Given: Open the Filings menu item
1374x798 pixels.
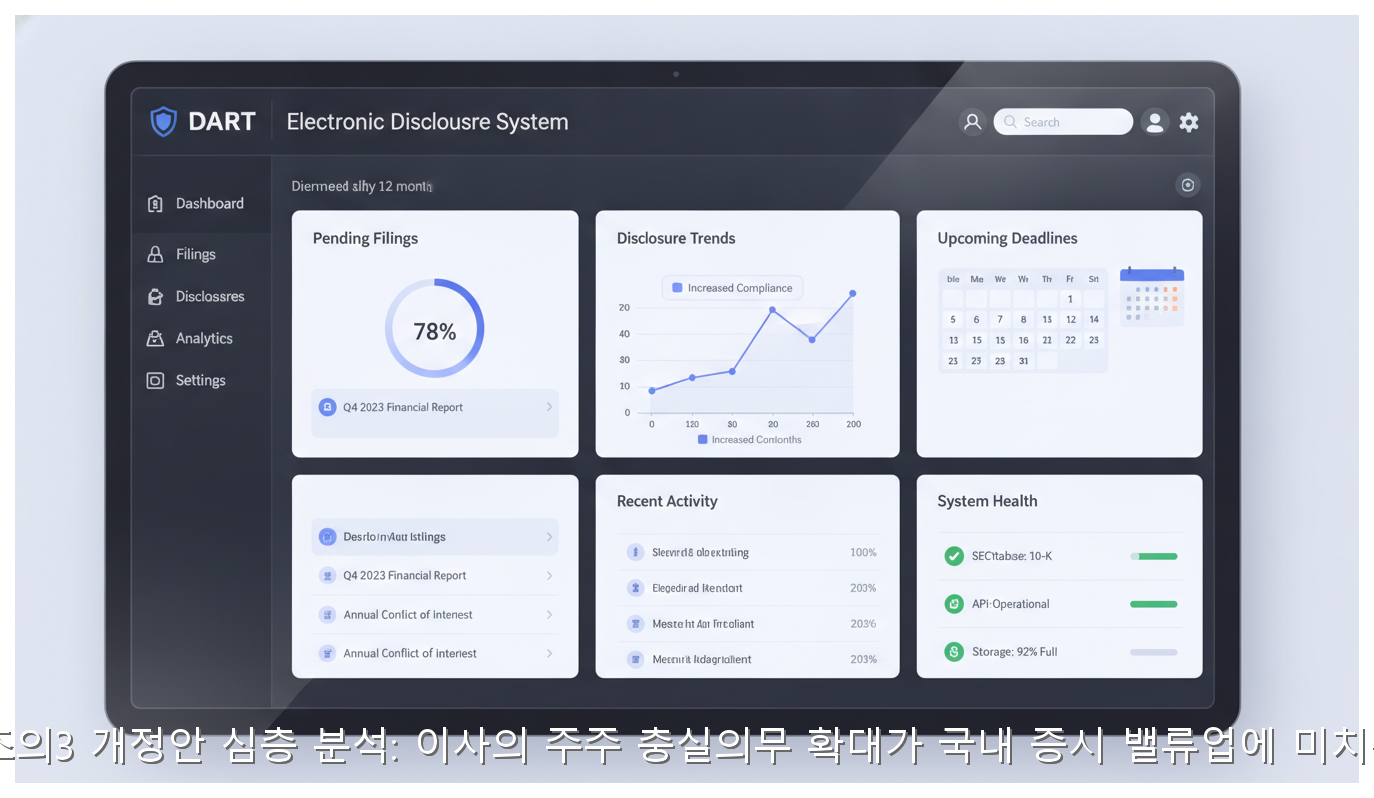Looking at the screenshot, I should click(201, 255).
